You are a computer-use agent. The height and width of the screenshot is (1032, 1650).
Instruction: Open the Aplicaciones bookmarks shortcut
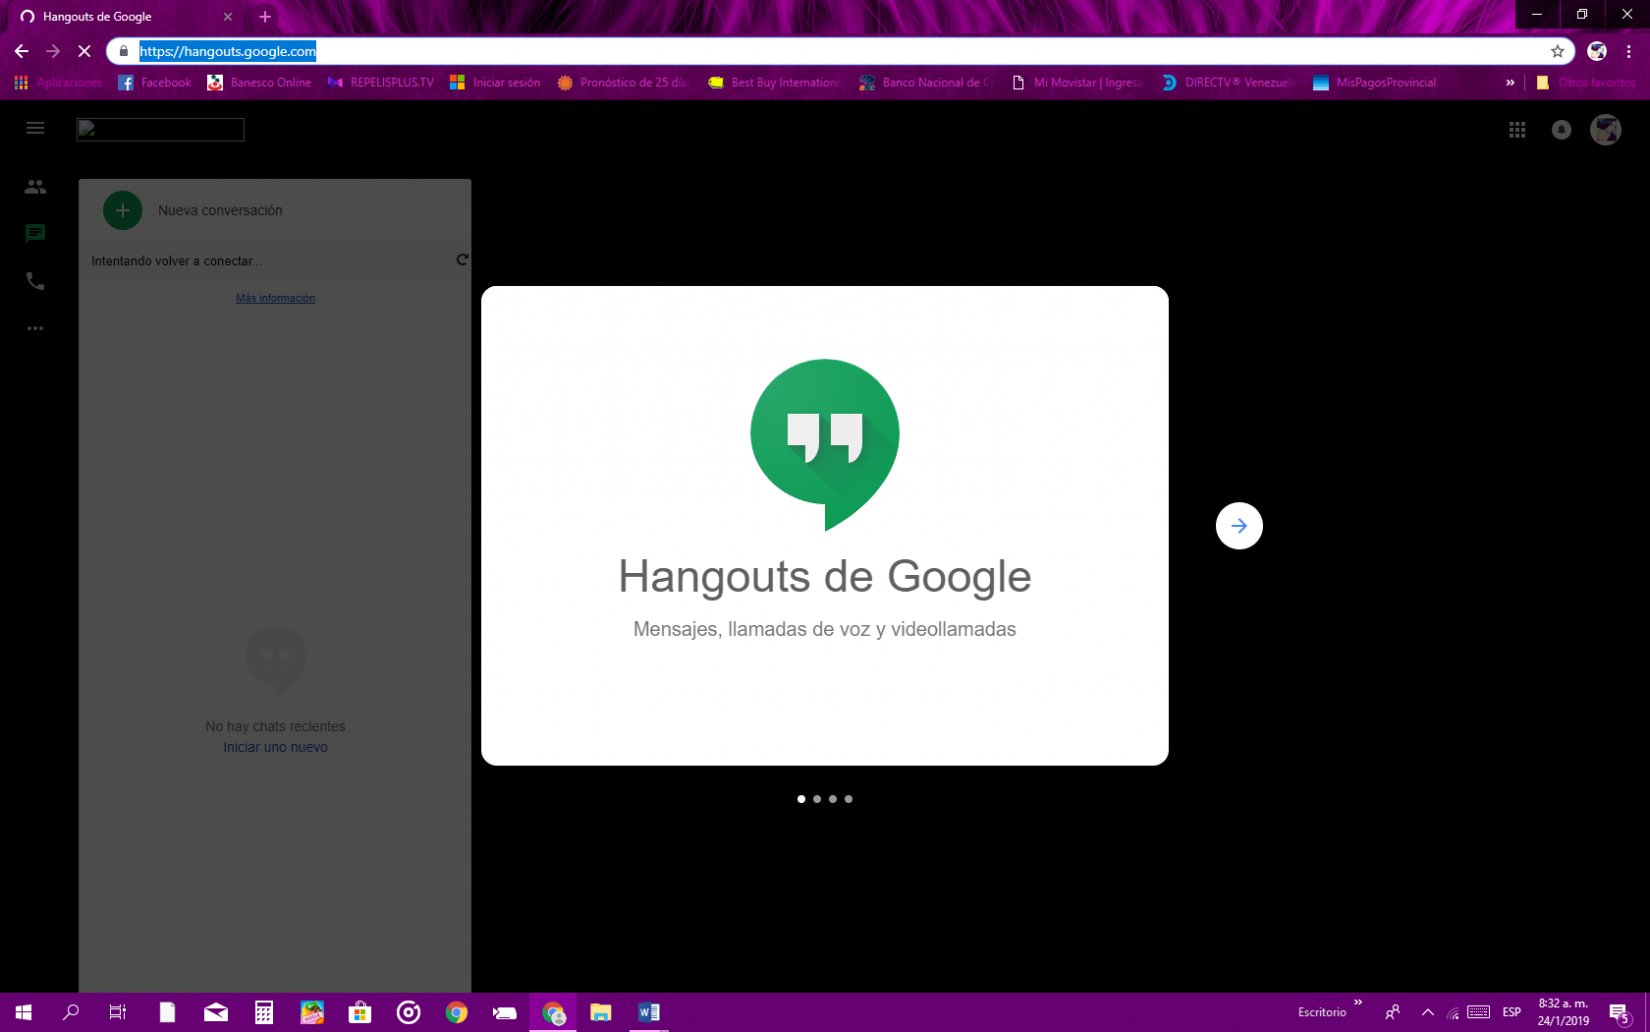58,83
